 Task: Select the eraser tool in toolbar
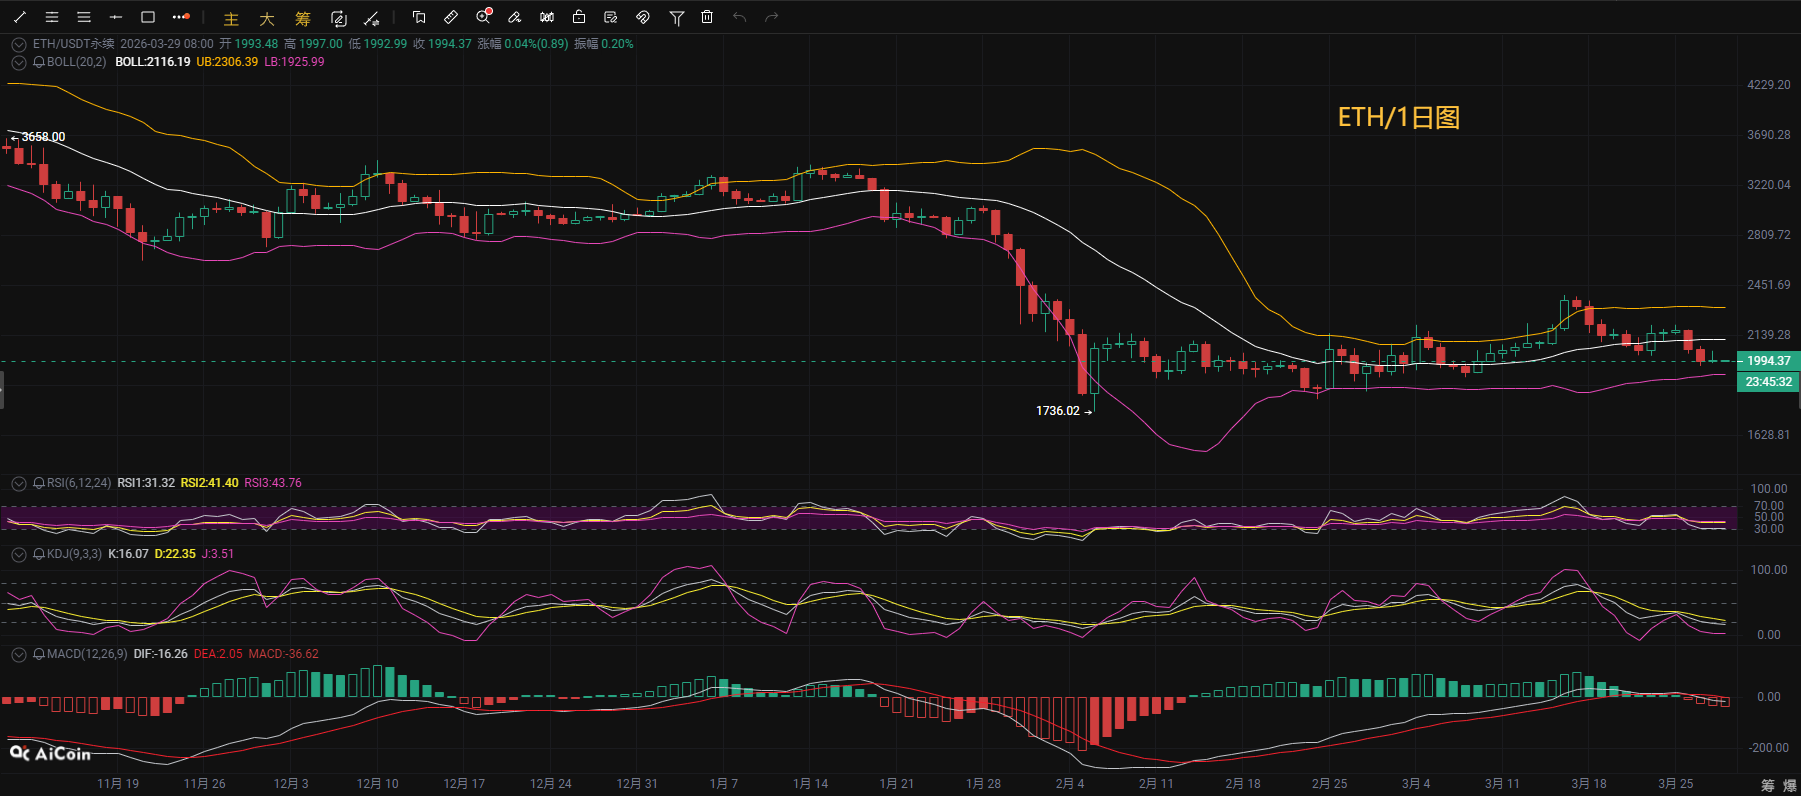tap(515, 17)
